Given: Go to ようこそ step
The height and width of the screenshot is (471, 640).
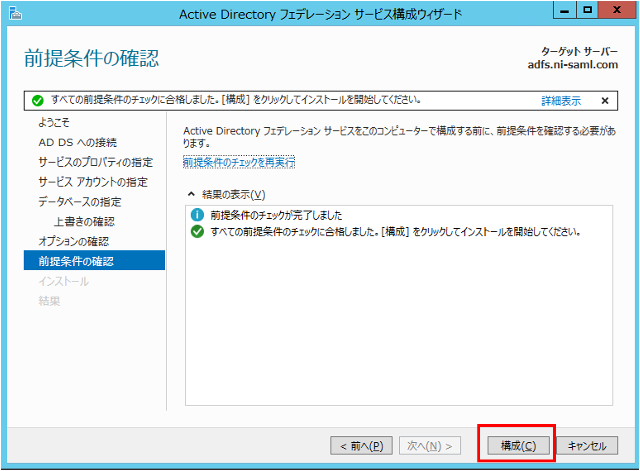Looking at the screenshot, I should point(54,122).
